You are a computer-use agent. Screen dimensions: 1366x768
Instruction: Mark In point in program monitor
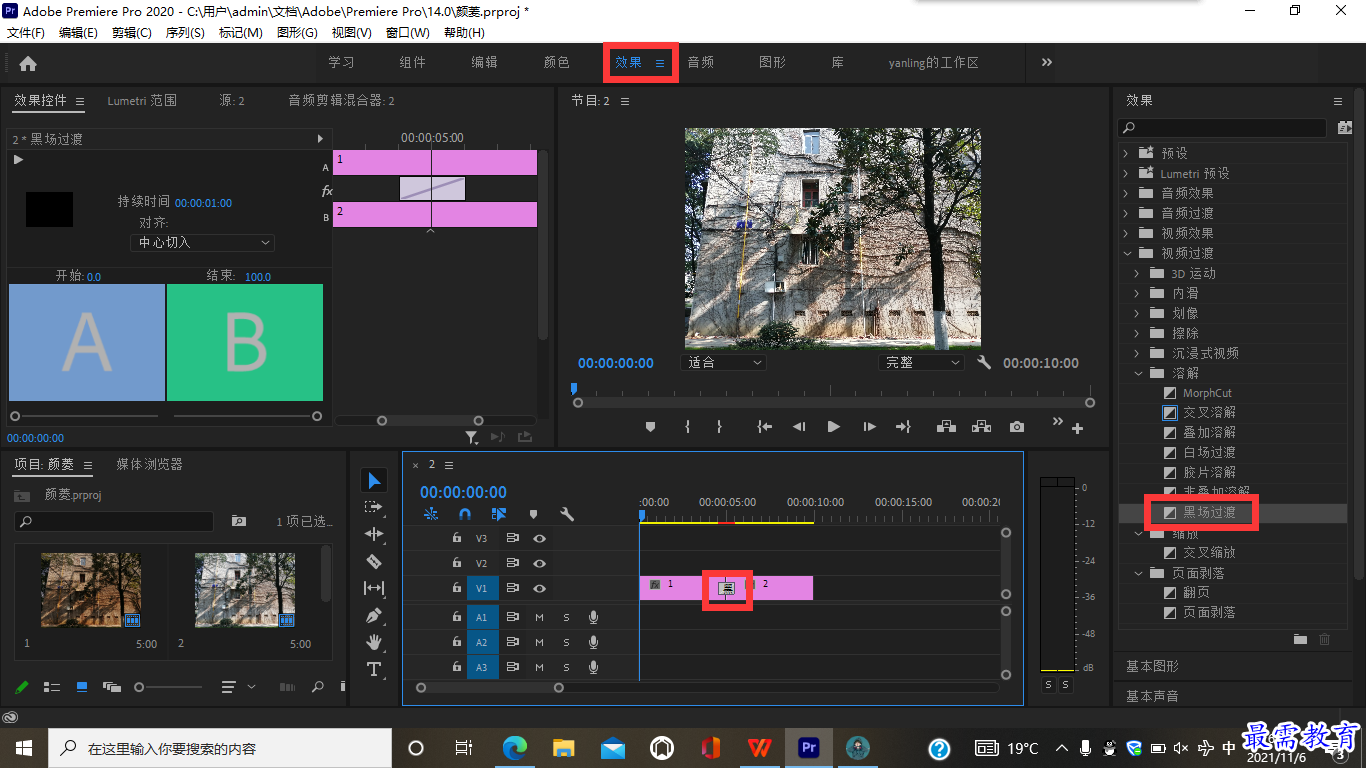(x=687, y=427)
